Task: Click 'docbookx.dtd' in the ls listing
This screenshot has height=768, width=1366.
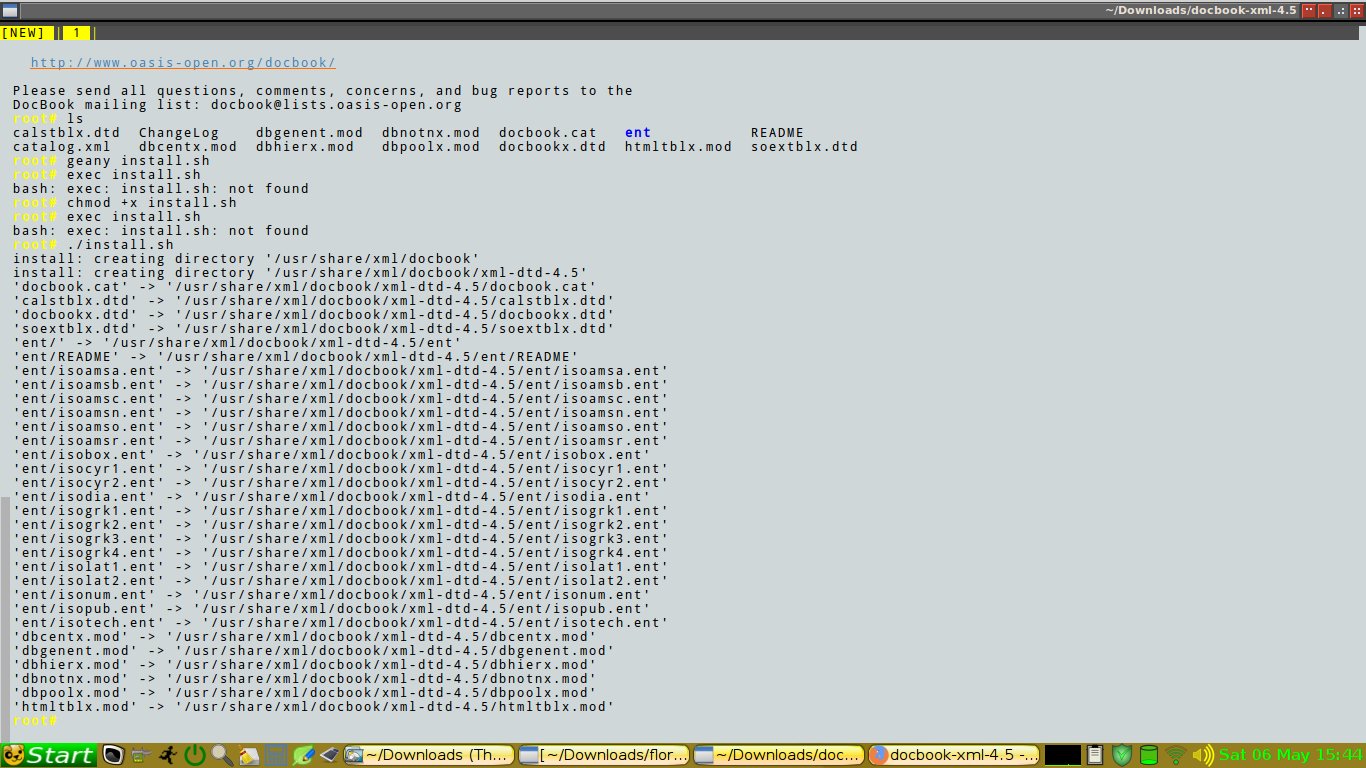Action: [x=552, y=146]
